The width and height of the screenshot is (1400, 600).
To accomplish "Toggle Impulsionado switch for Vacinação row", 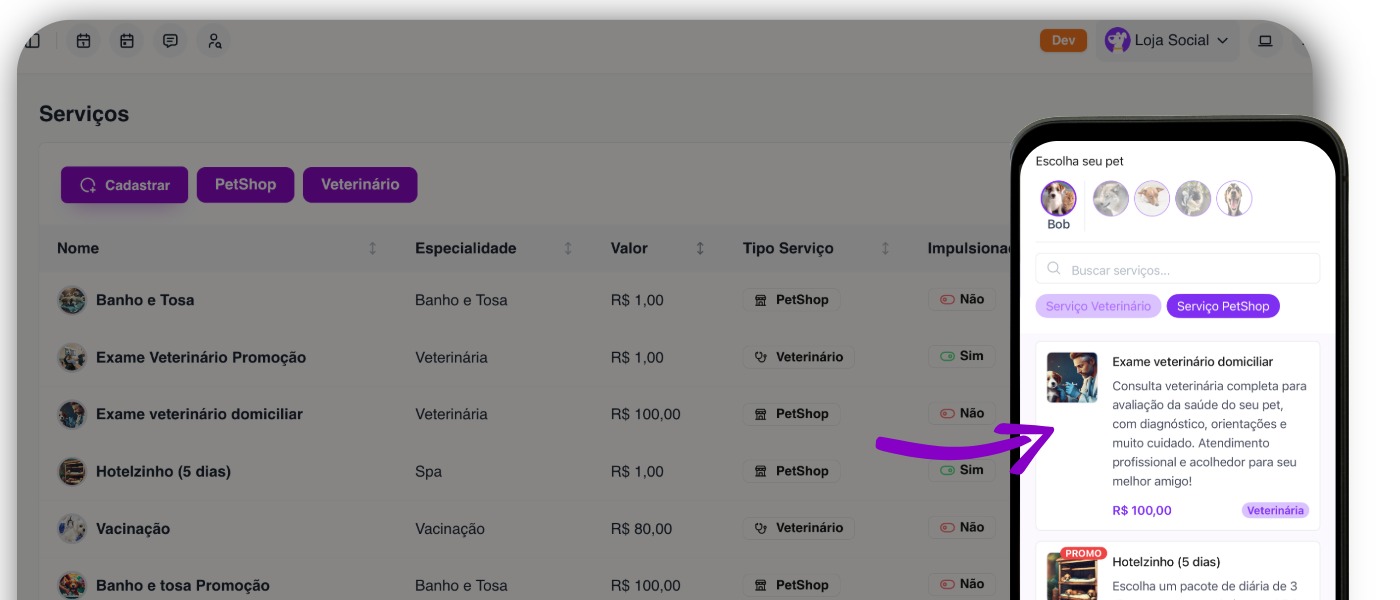I will (x=946, y=528).
